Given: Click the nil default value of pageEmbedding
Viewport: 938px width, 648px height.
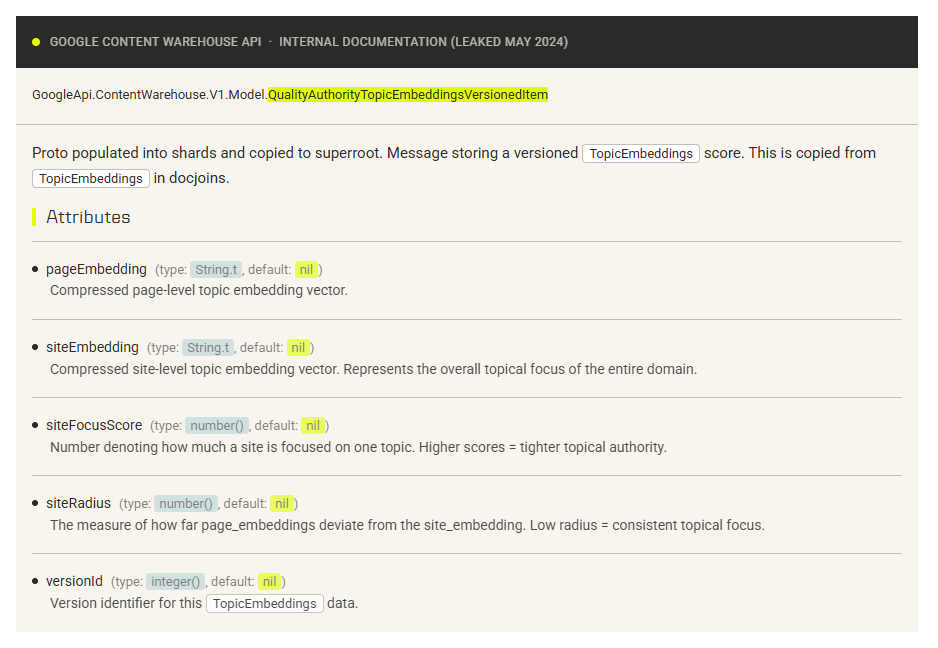Looking at the screenshot, I should [306, 270].
